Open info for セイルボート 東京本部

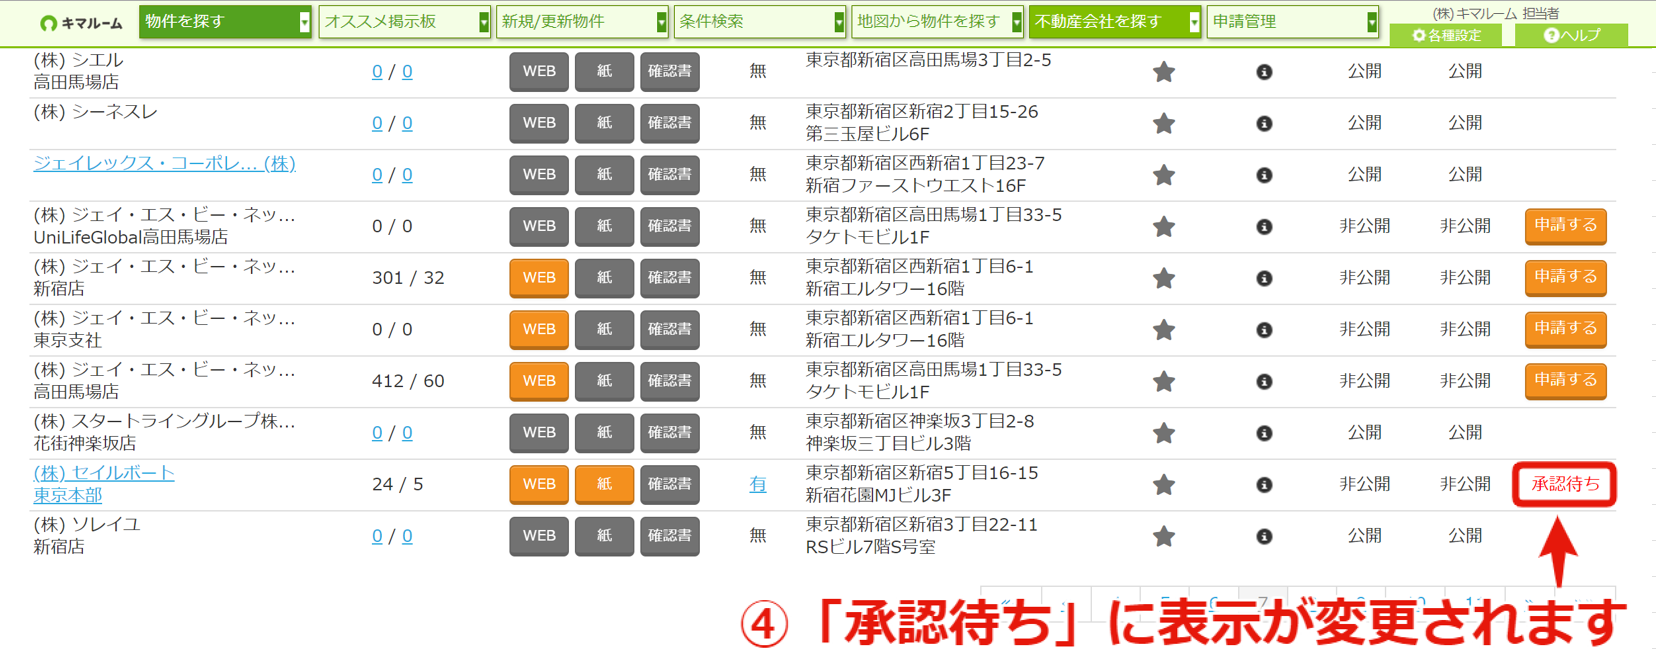point(1264,485)
